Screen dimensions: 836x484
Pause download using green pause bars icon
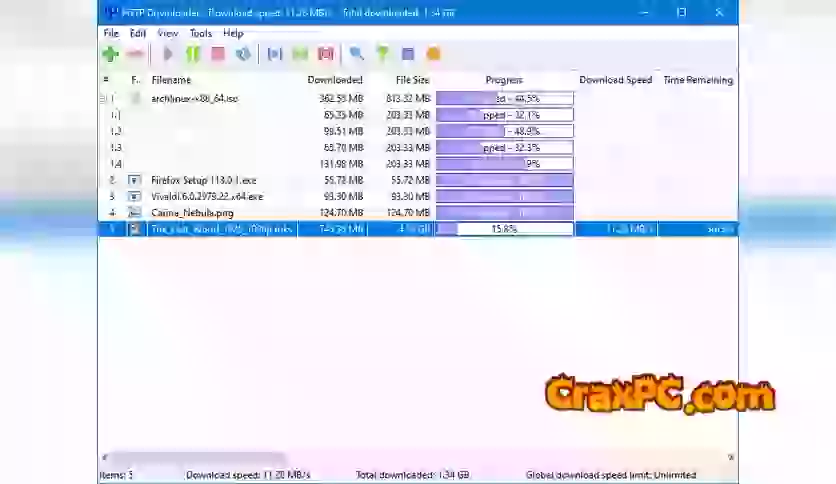coord(193,54)
